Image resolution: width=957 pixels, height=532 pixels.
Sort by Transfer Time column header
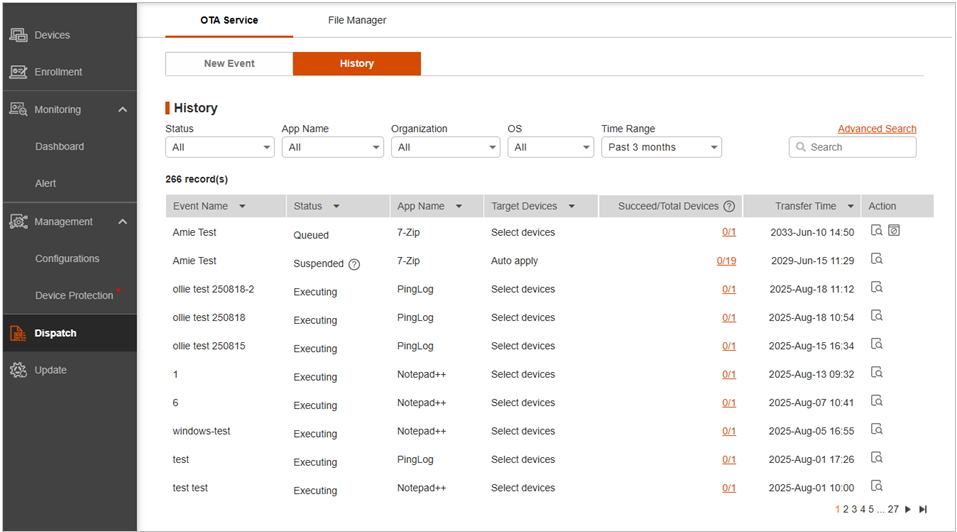805,206
